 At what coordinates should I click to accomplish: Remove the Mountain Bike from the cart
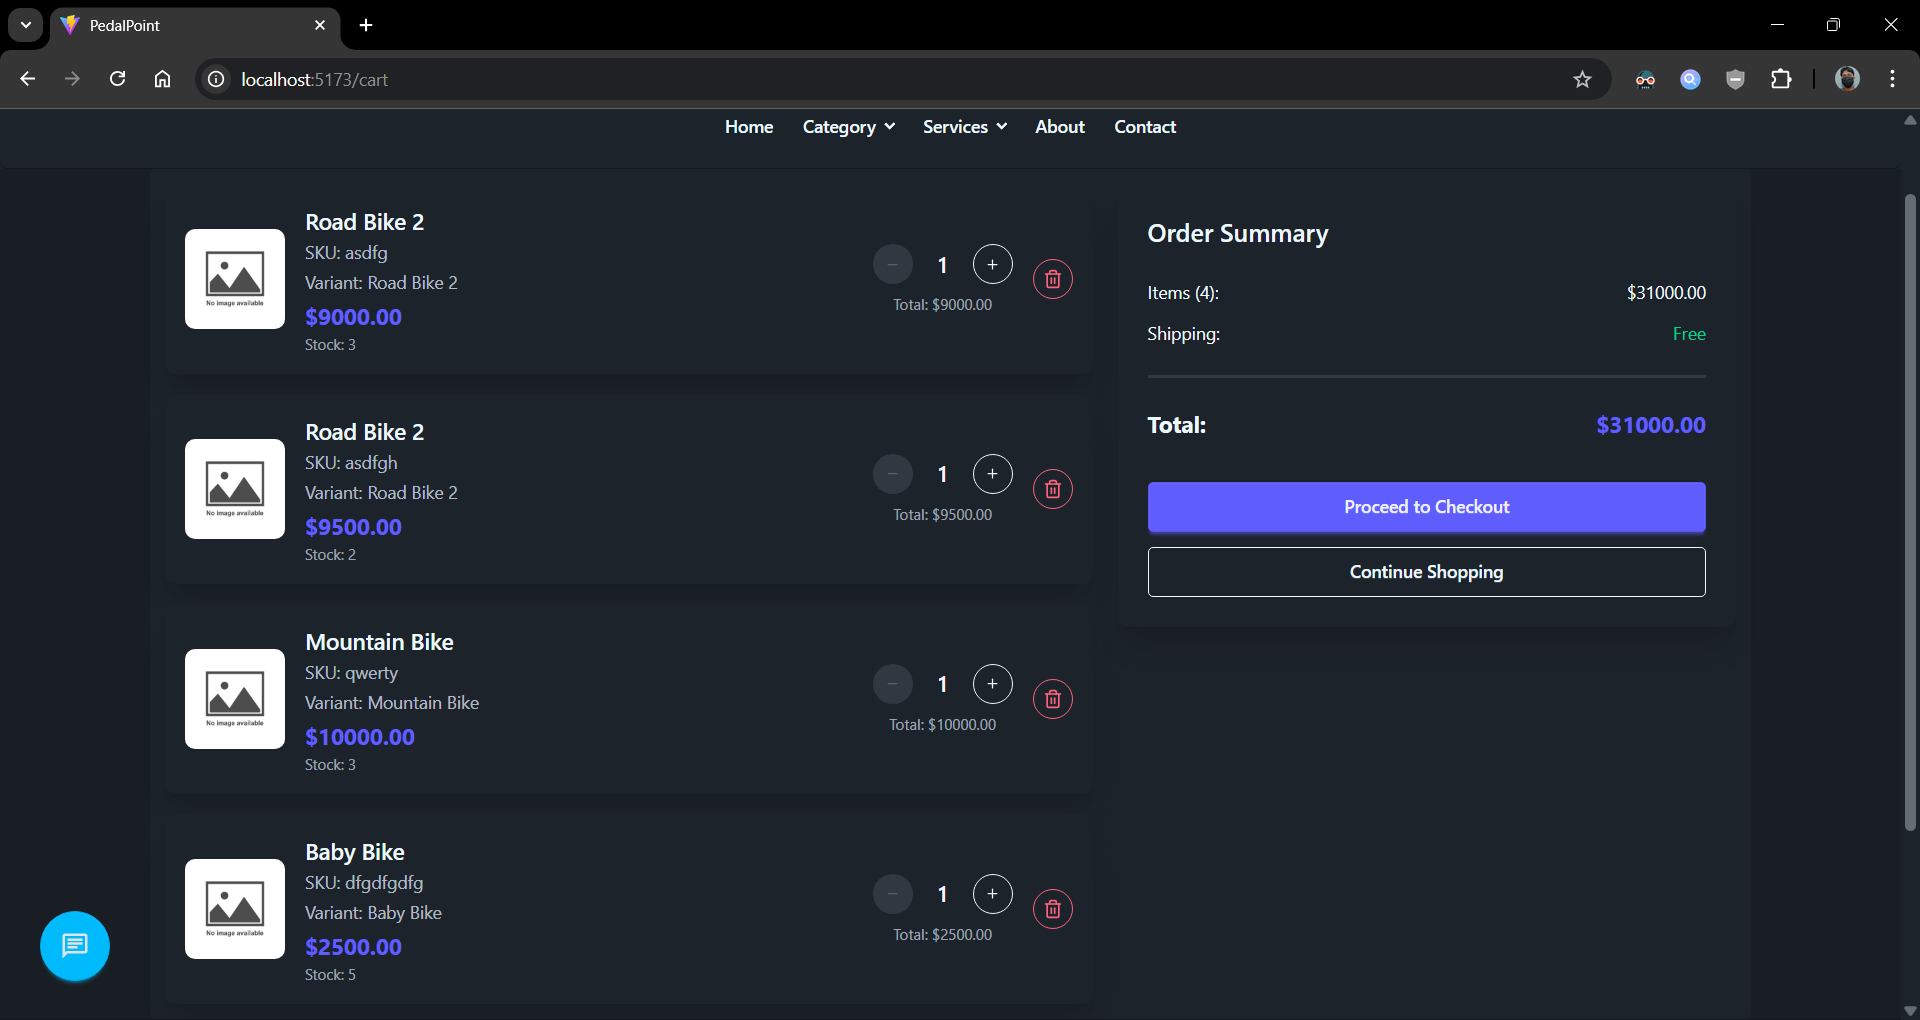click(x=1052, y=699)
